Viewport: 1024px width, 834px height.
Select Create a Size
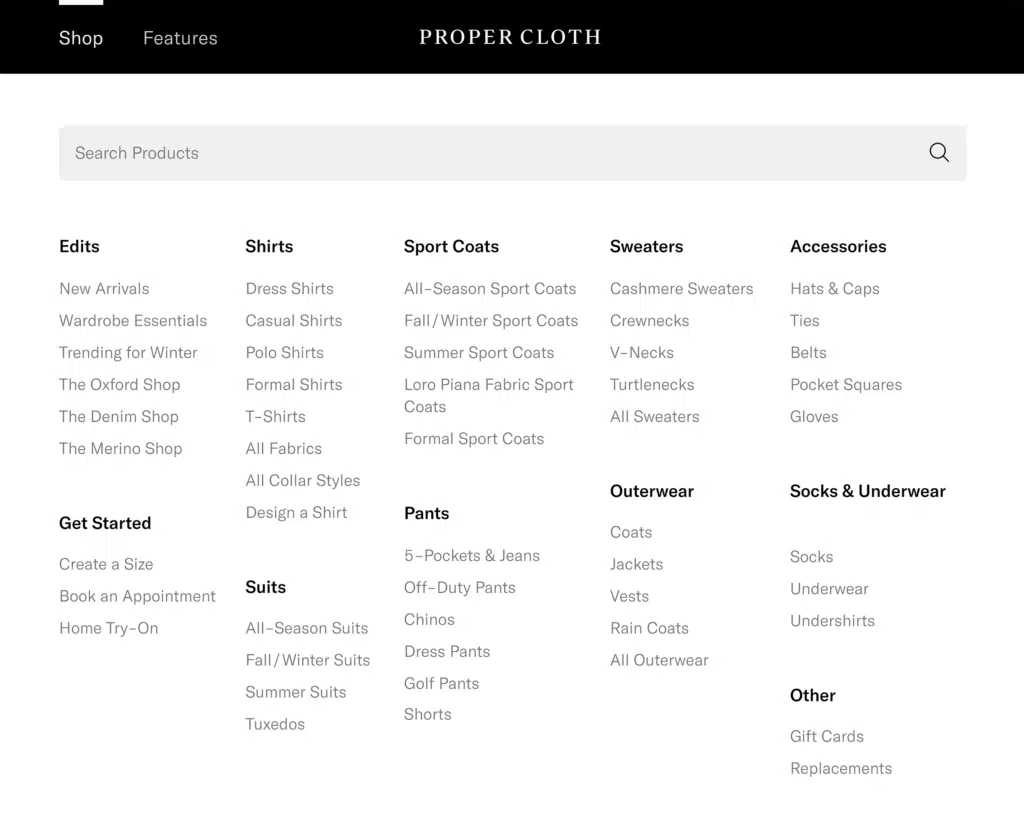pos(106,565)
